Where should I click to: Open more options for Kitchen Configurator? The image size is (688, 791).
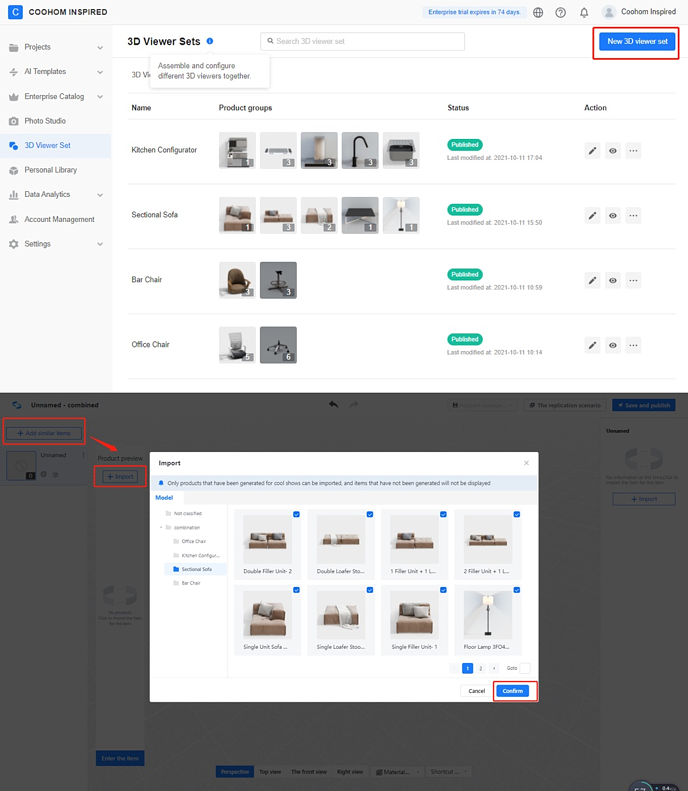633,150
